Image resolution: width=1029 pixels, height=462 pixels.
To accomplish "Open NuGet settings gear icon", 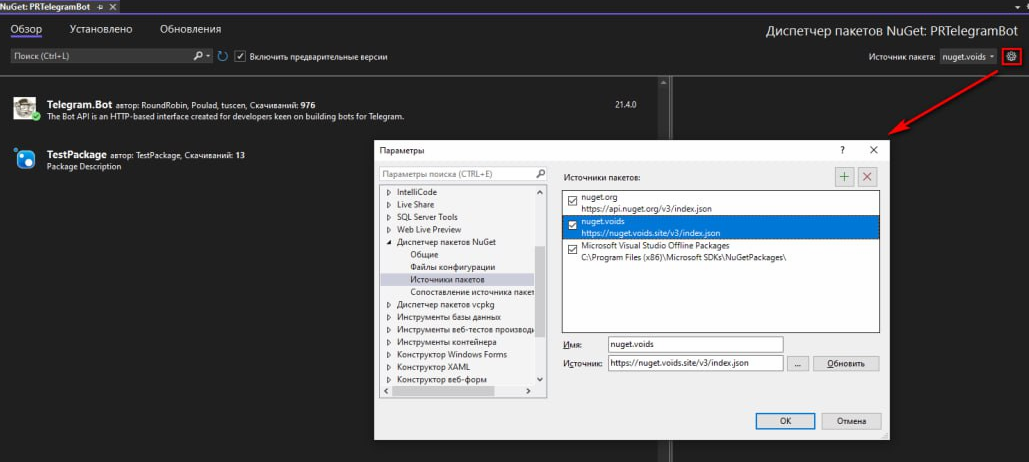I will [1011, 56].
